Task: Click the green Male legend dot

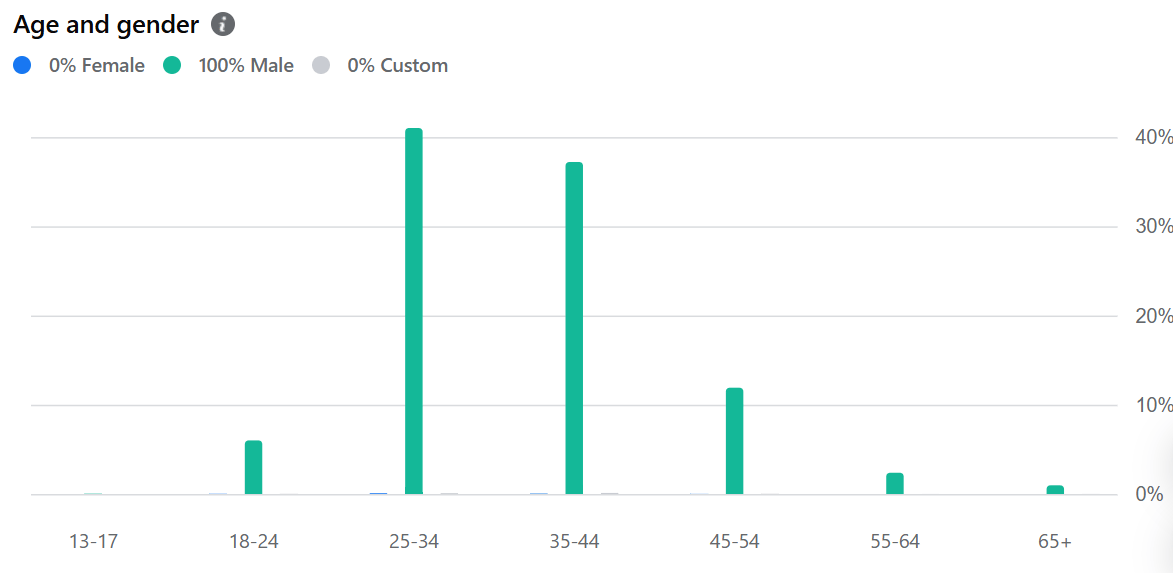Action: pos(172,65)
